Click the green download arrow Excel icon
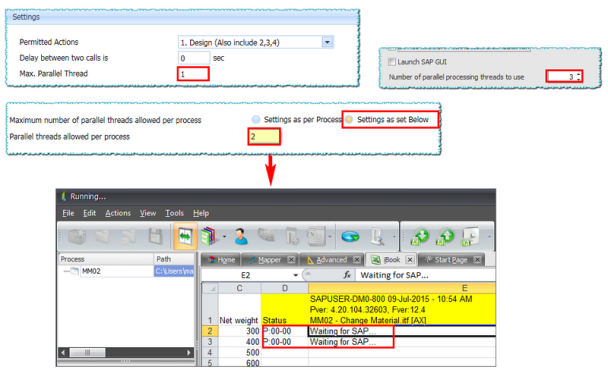 [420, 236]
